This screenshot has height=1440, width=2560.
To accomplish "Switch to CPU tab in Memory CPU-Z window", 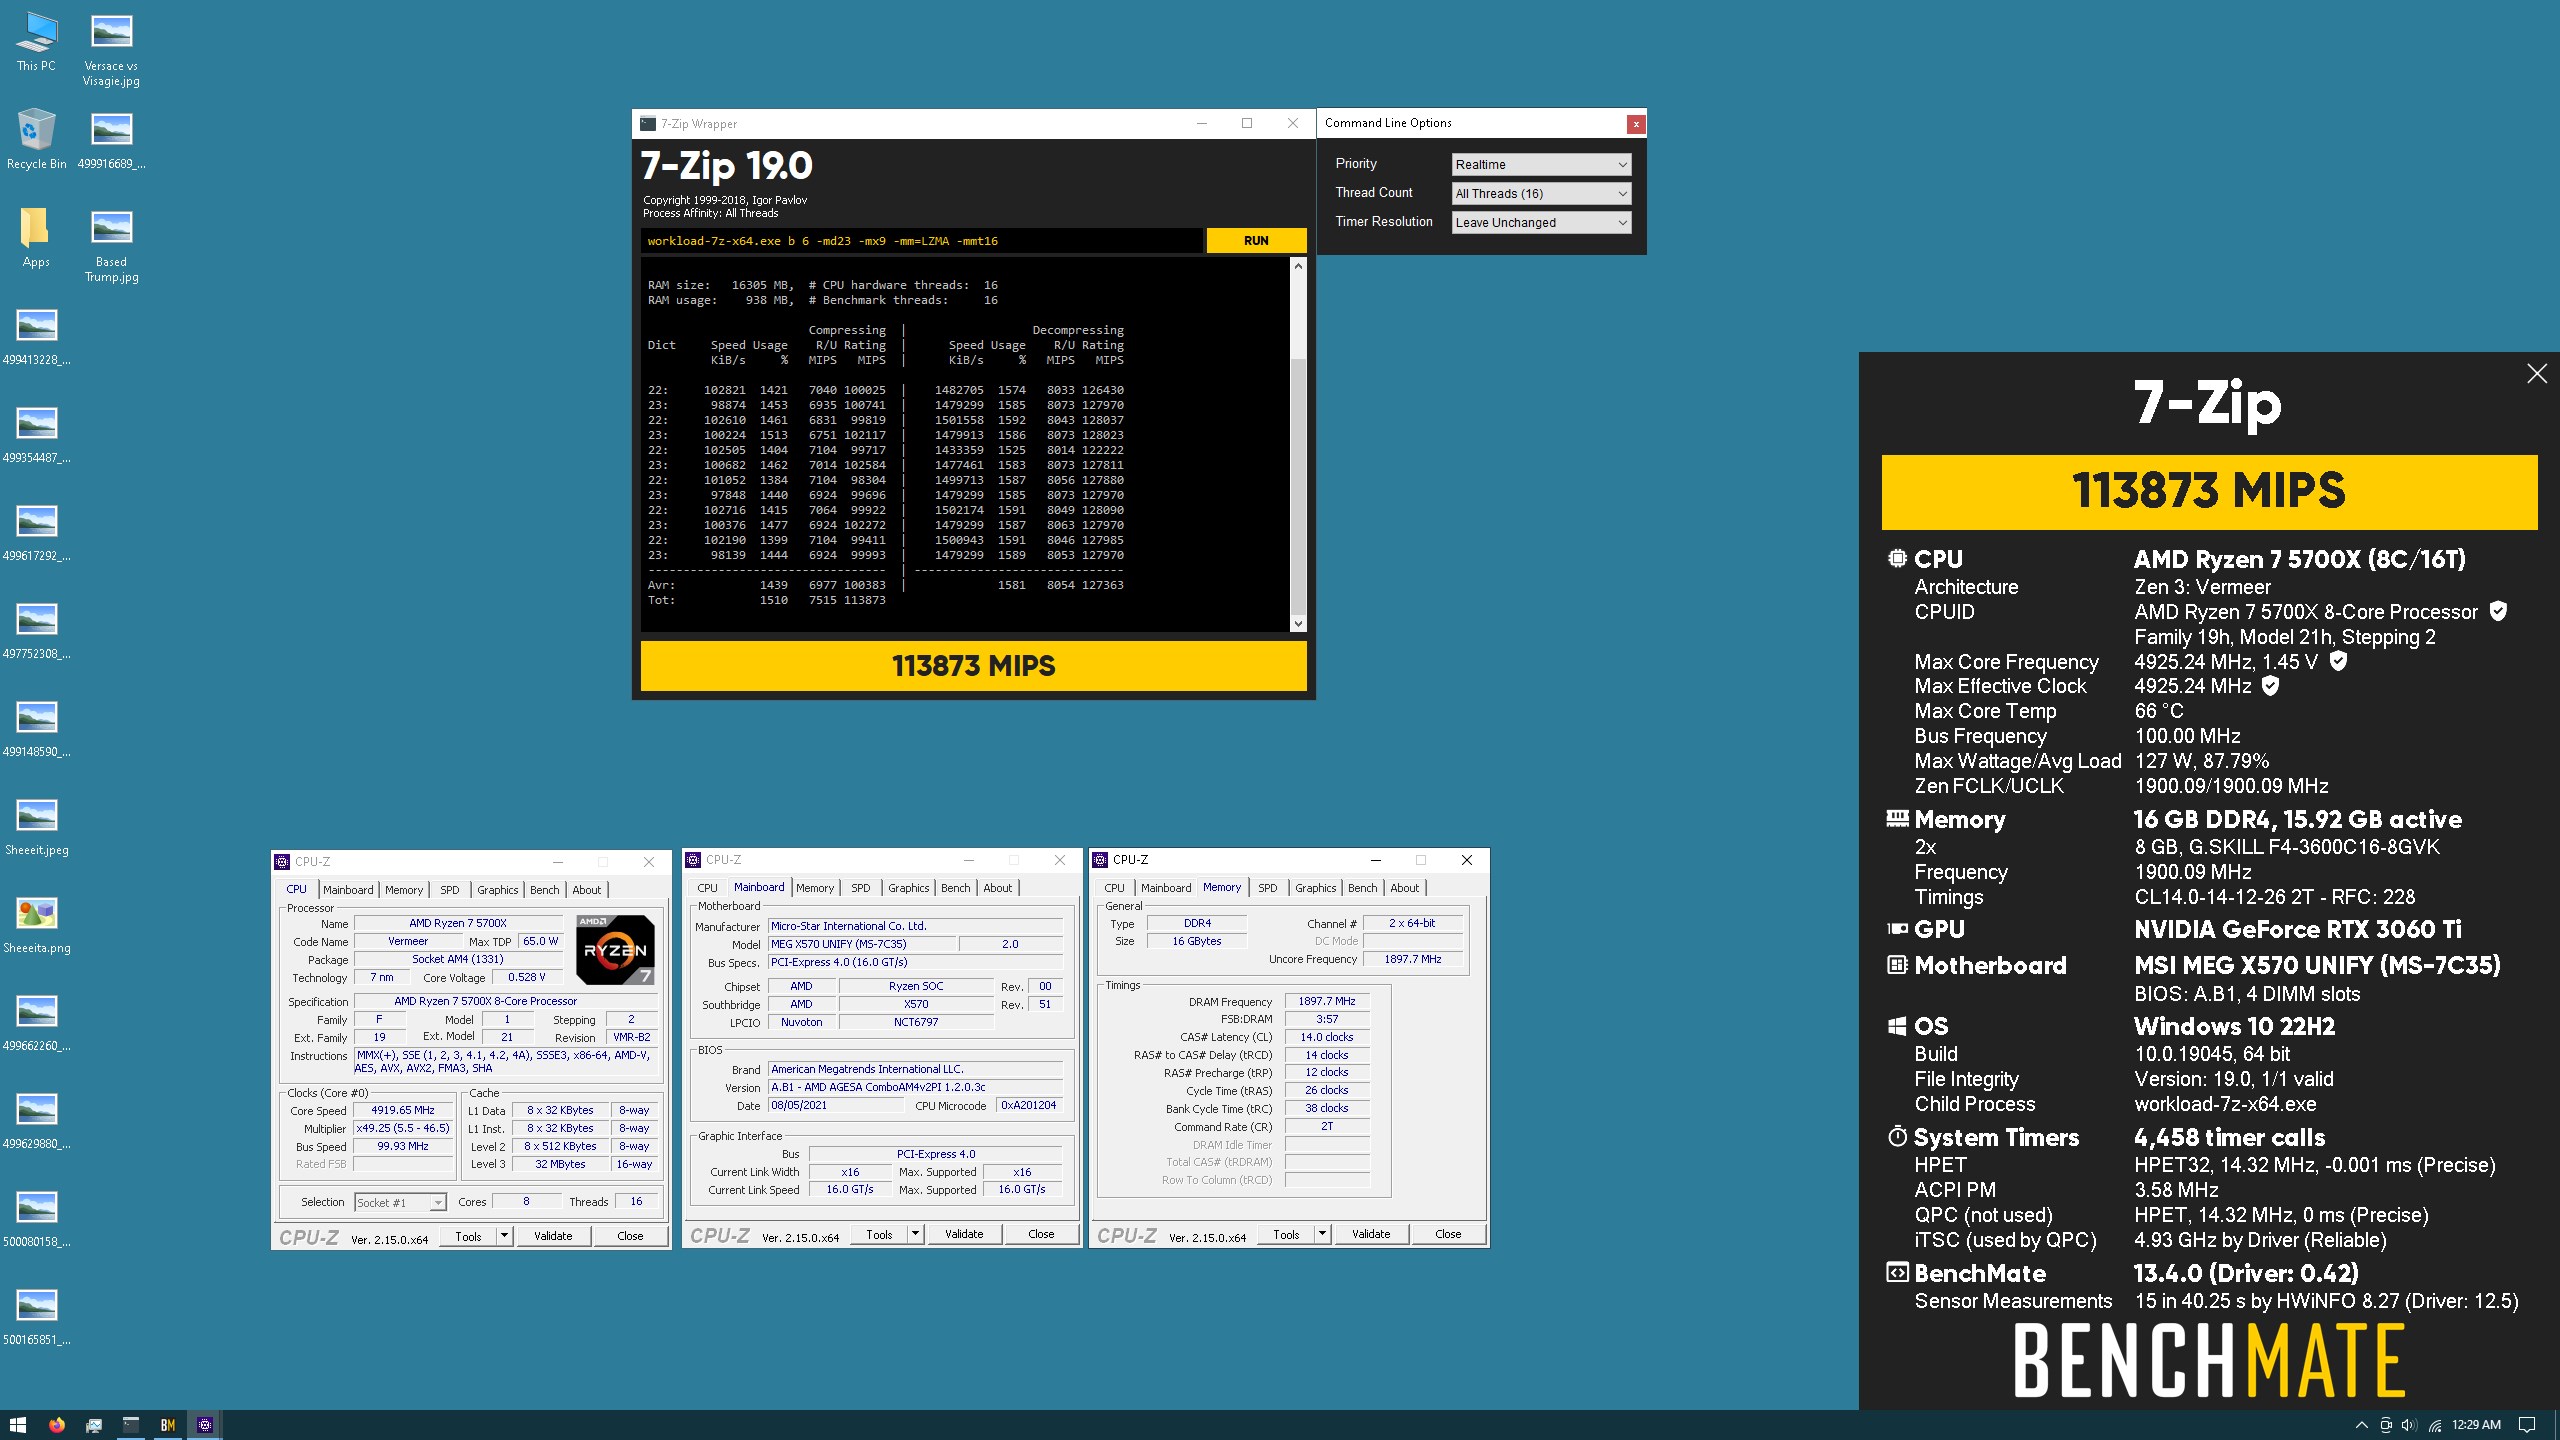I will [x=1115, y=888].
